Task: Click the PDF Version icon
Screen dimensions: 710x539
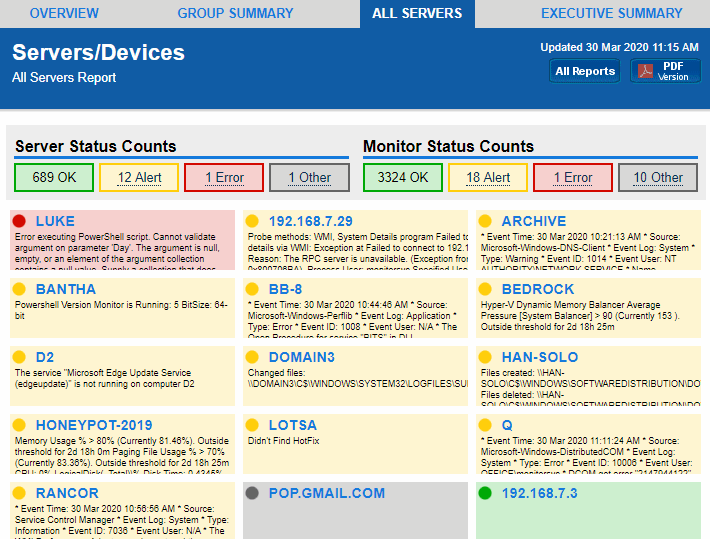Action: pyautogui.click(x=647, y=71)
